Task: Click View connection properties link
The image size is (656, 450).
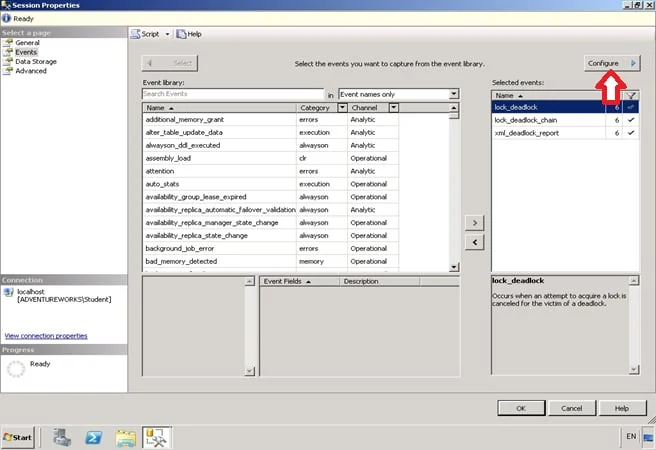Action: pyautogui.click(x=46, y=336)
